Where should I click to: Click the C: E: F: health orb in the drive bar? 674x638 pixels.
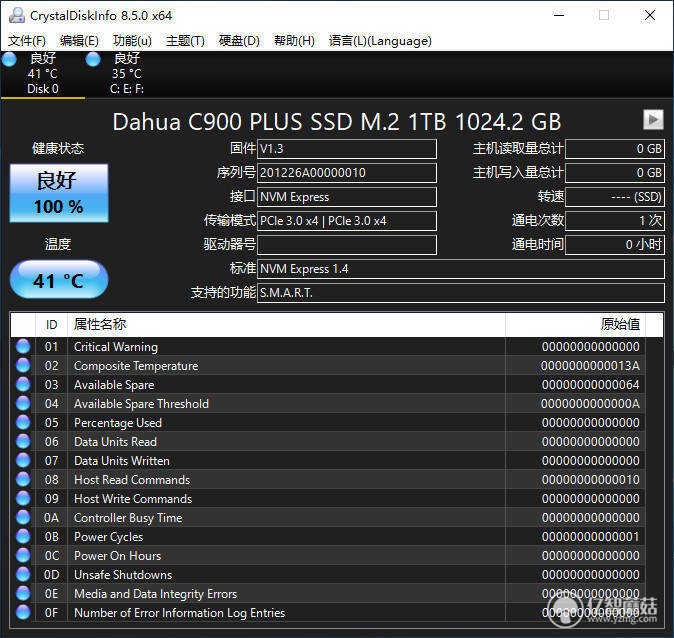[93, 59]
